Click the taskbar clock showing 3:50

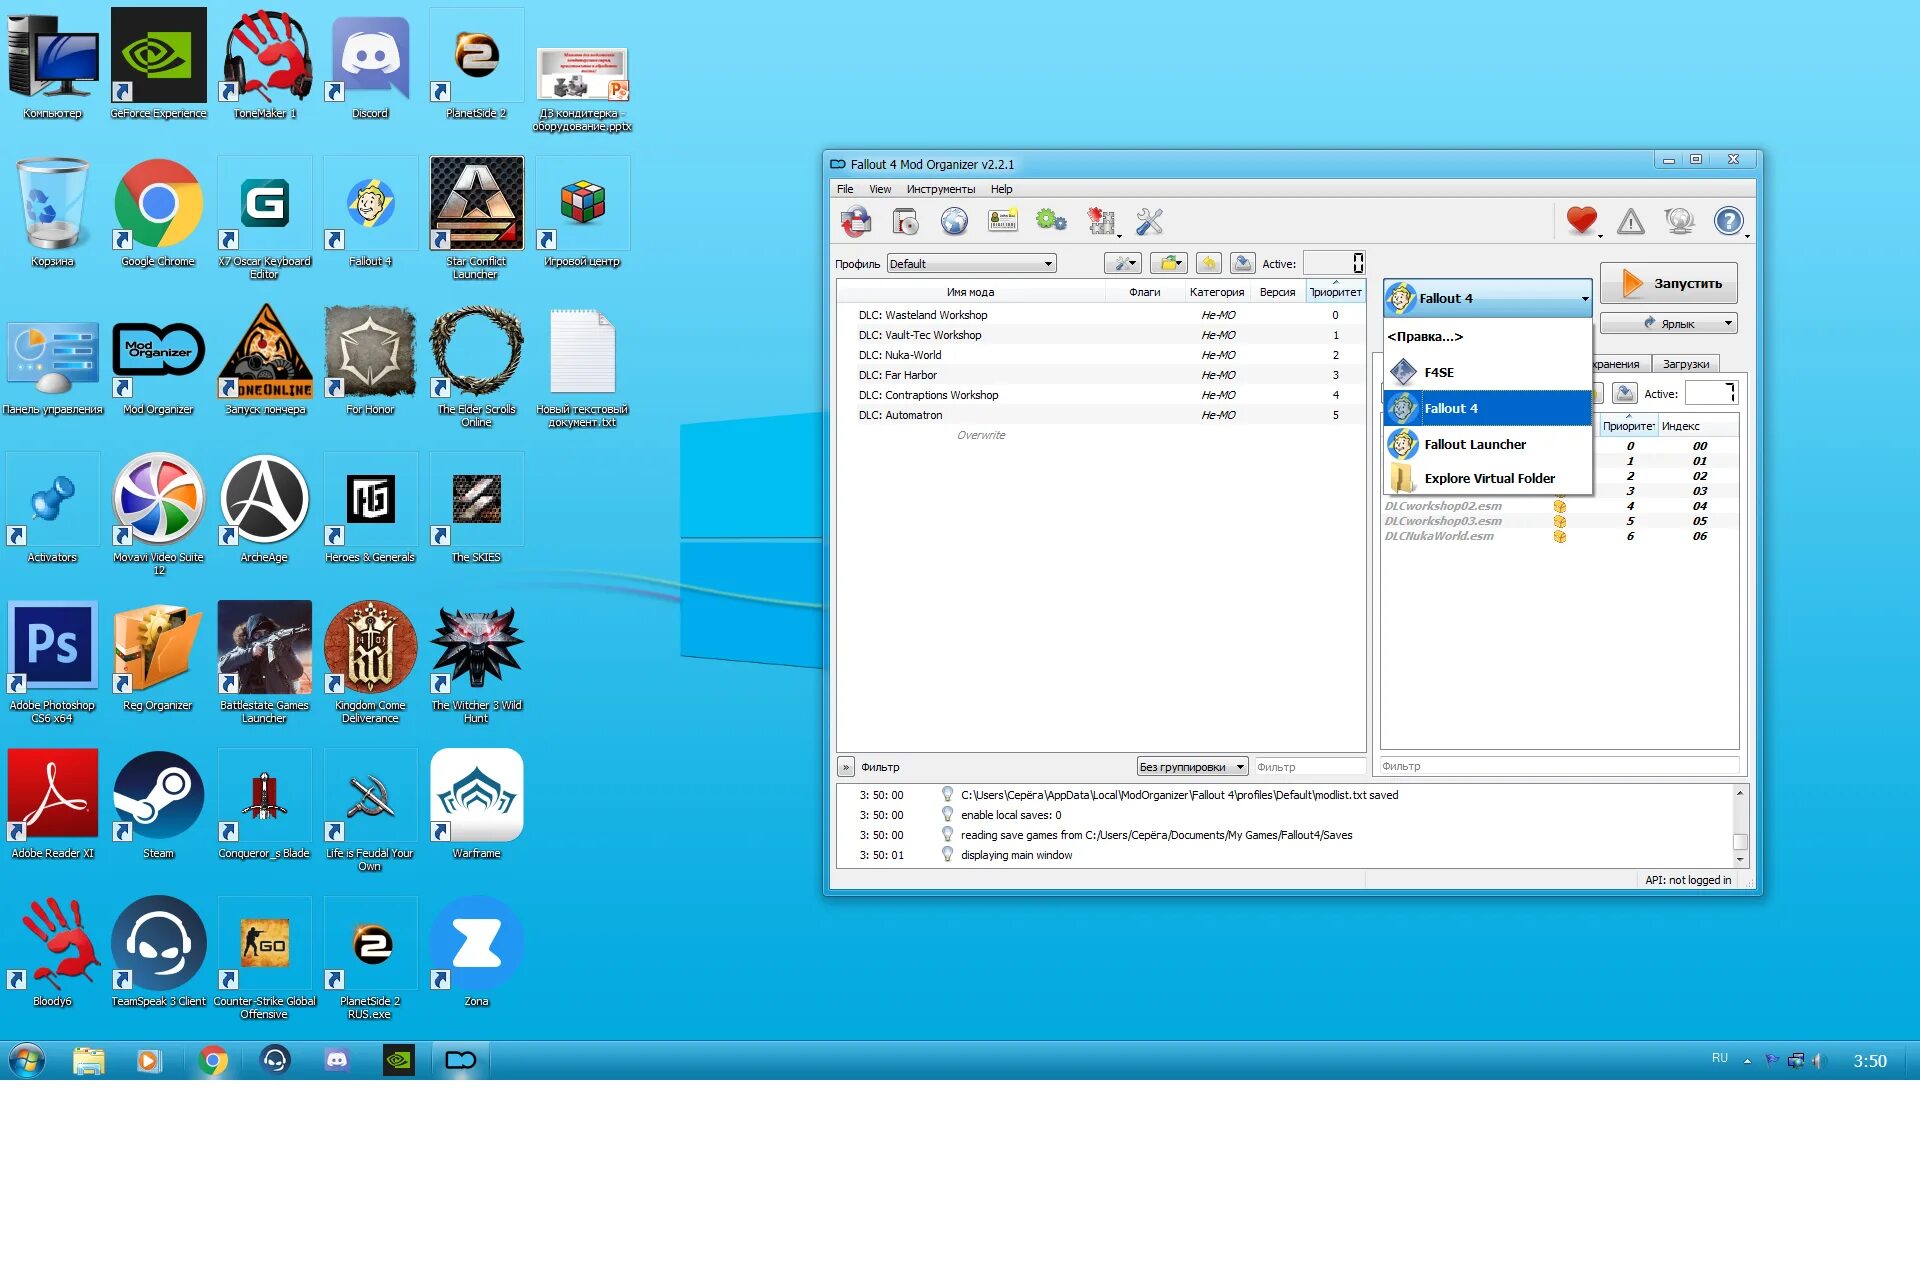click(x=1869, y=1061)
